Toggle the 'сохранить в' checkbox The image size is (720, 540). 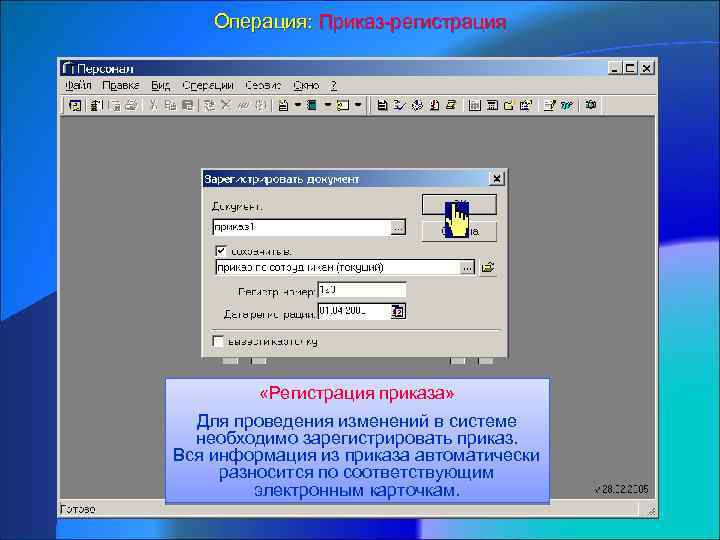[221, 251]
